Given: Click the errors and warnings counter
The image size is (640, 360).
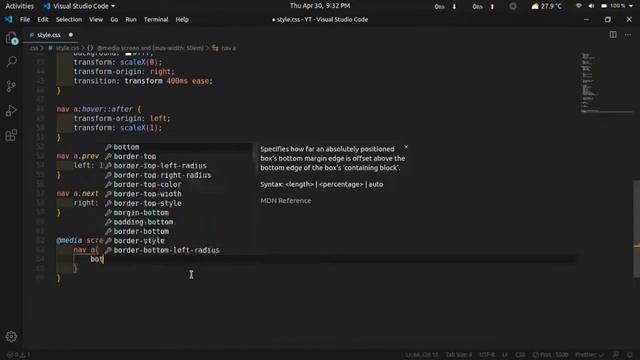Looking at the screenshot, I should tap(18, 355).
